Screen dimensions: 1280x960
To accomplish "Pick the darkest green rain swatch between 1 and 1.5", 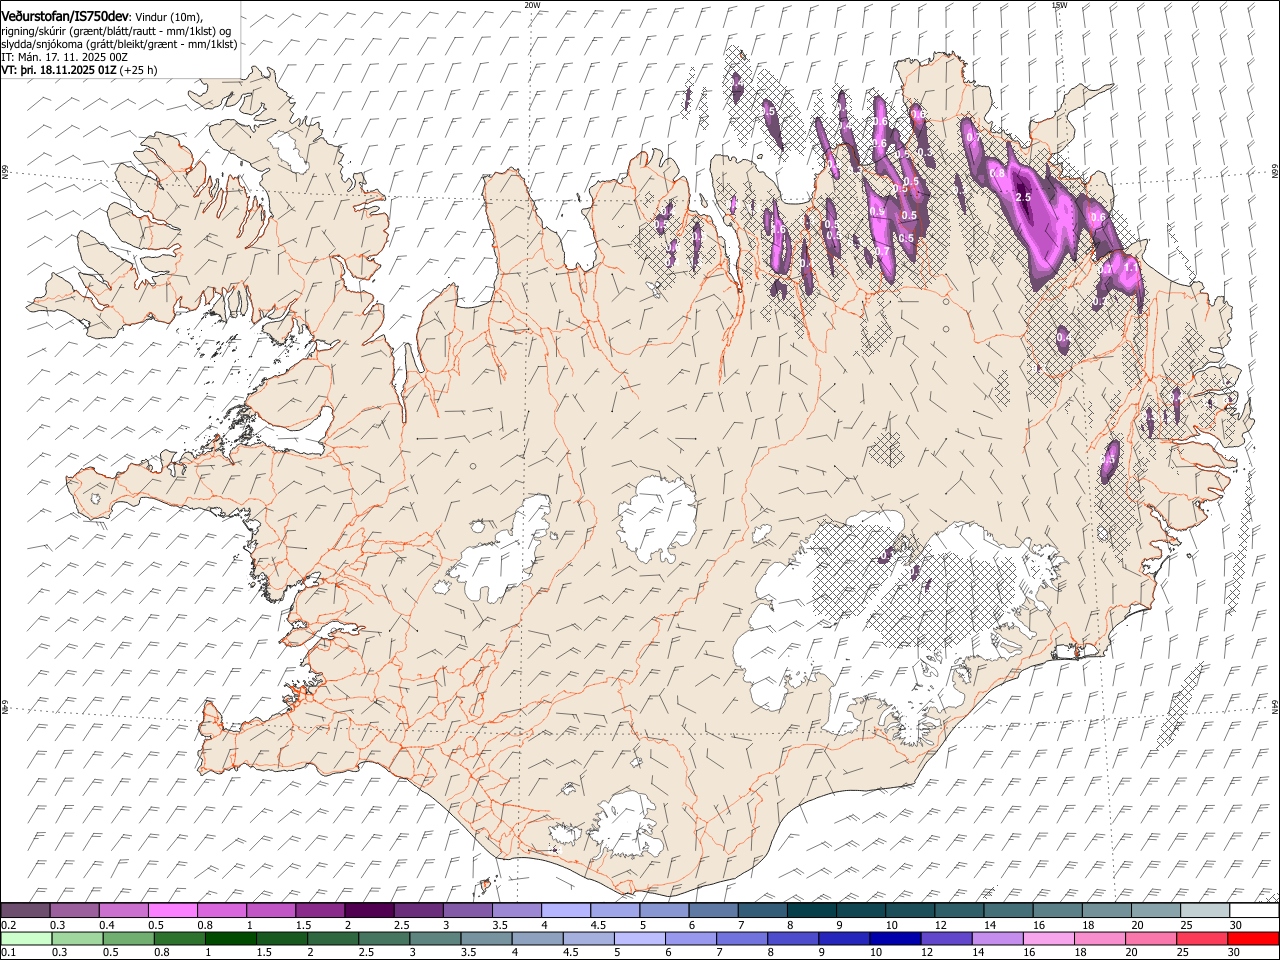I will click(231, 938).
